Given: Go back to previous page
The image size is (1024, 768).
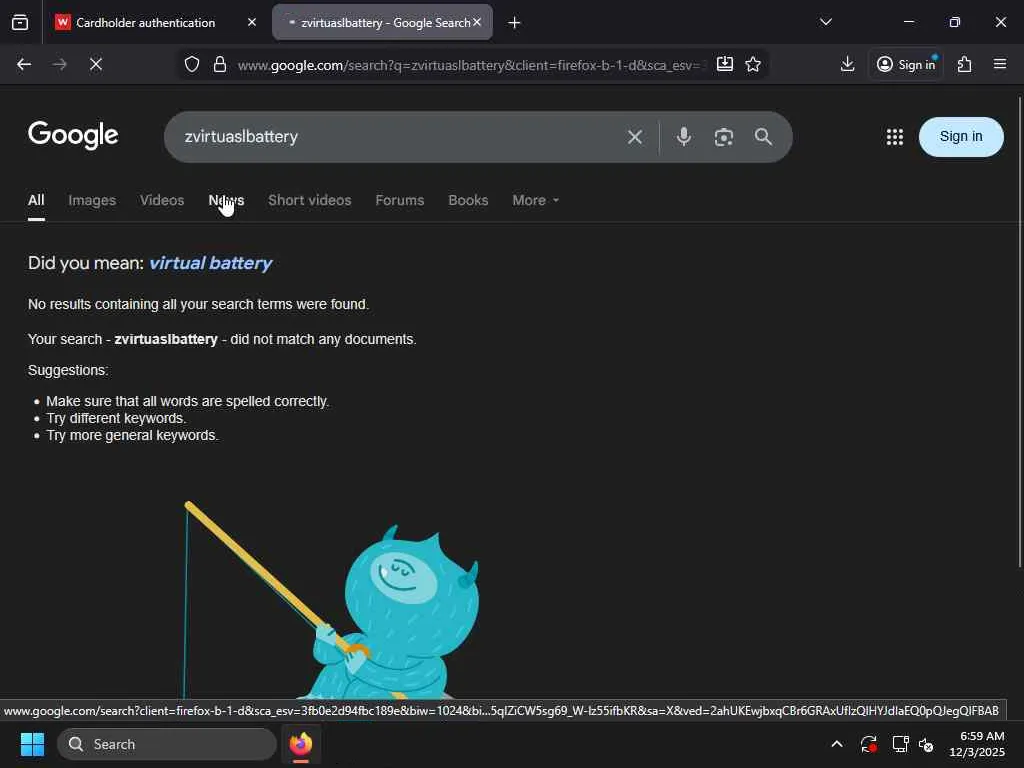Looking at the screenshot, I should [x=24, y=64].
